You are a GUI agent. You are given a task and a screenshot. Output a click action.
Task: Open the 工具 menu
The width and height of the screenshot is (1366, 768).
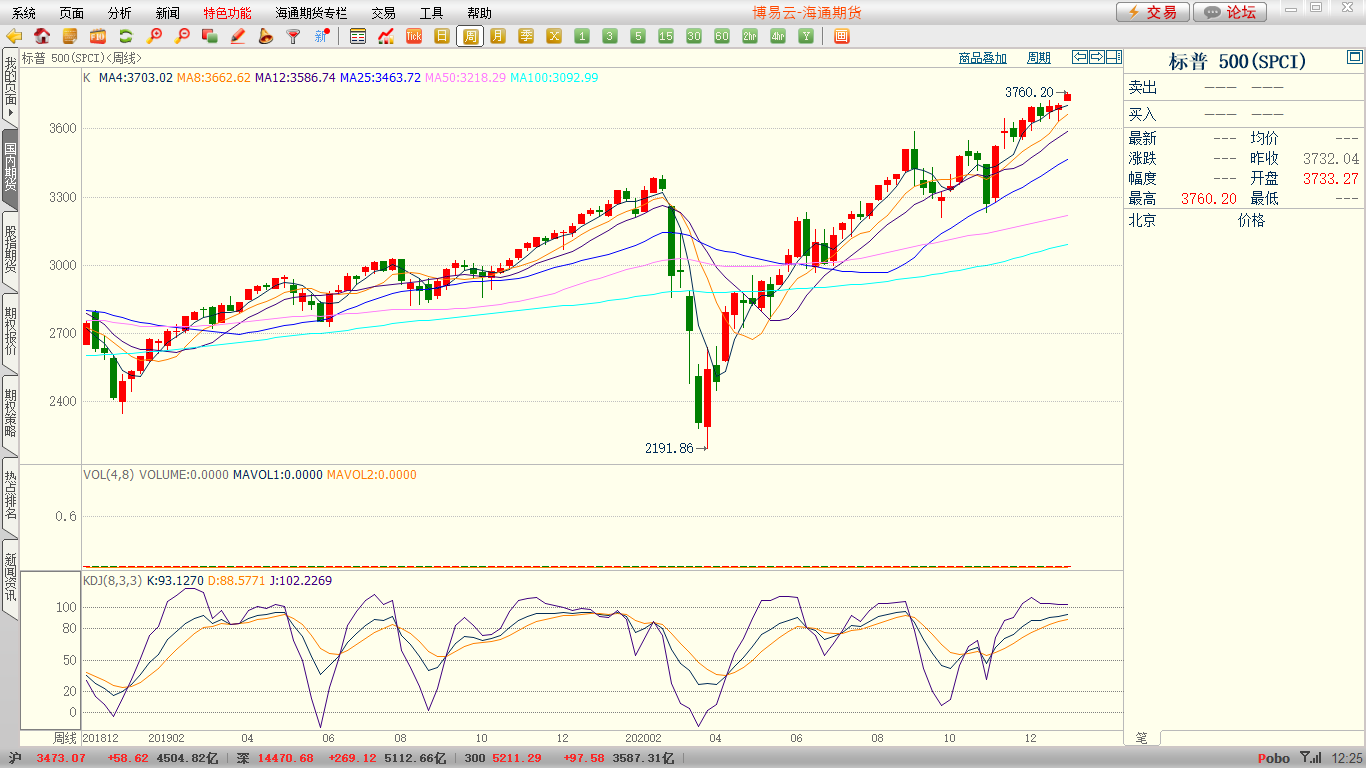431,13
